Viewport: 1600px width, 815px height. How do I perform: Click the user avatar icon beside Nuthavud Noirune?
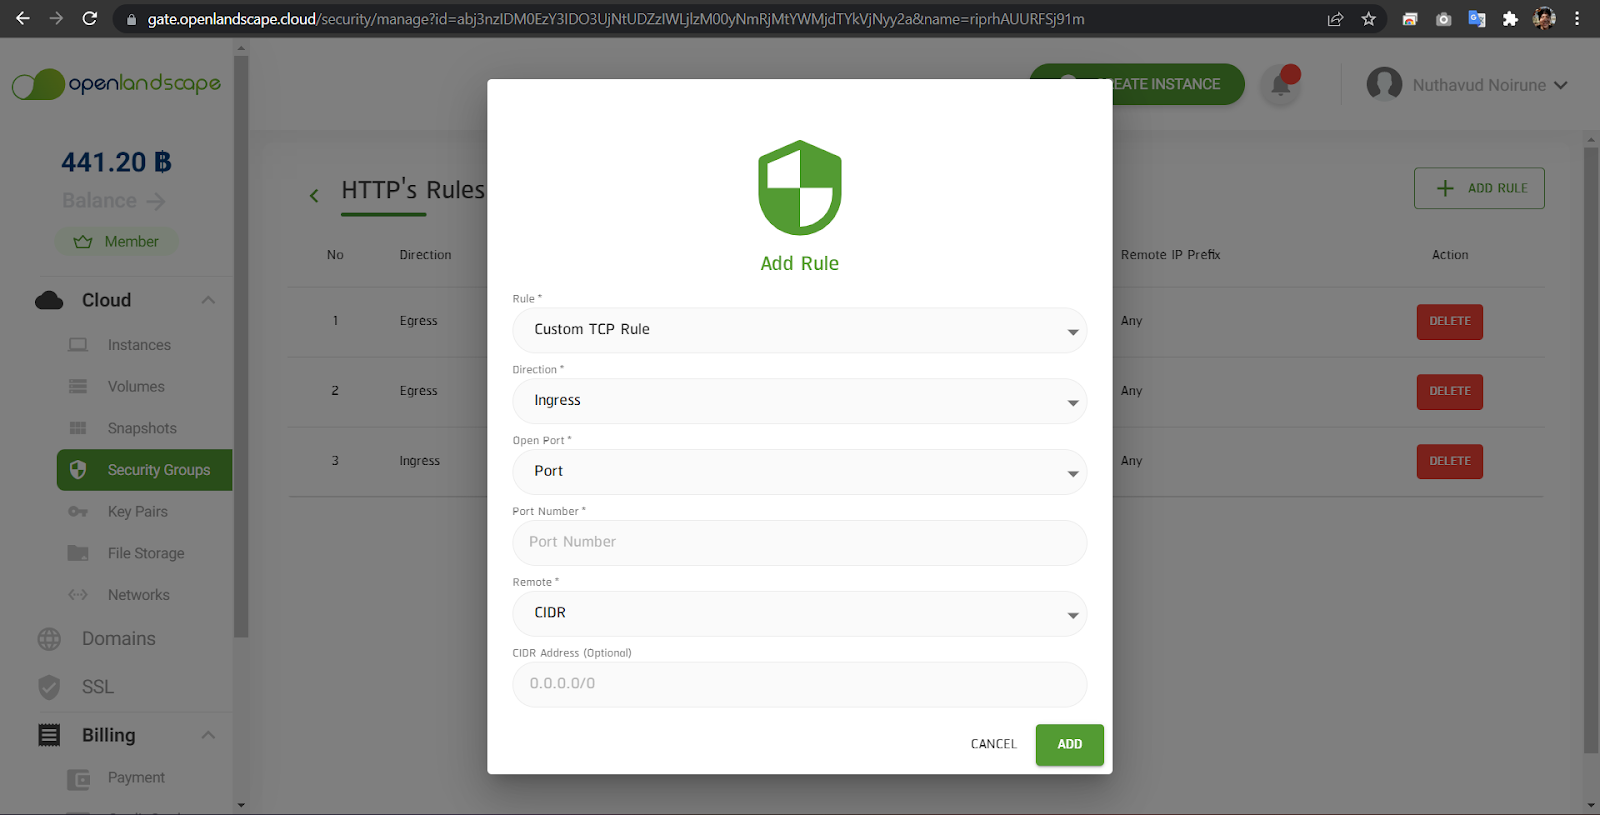coord(1384,85)
